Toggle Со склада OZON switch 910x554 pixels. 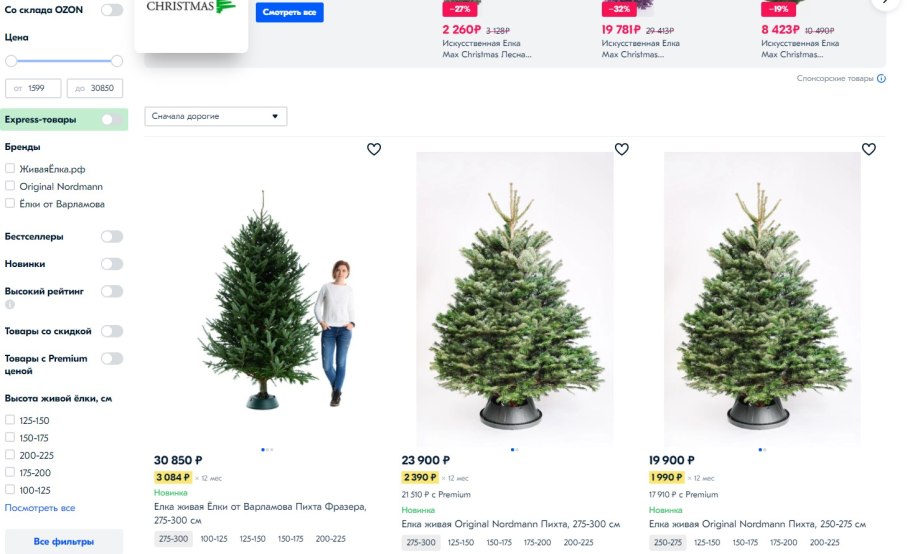112,10
